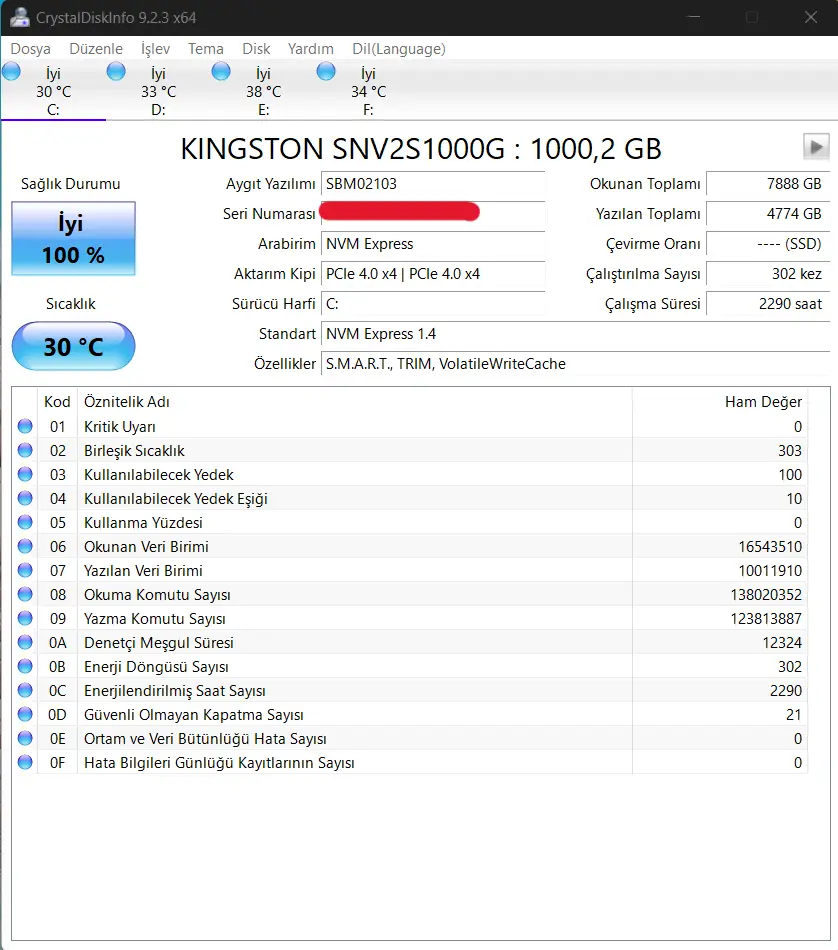Click the status dot for Enerjilendirilmiş Saat Sayısı
Screen dimensions: 838x950
[25, 690]
